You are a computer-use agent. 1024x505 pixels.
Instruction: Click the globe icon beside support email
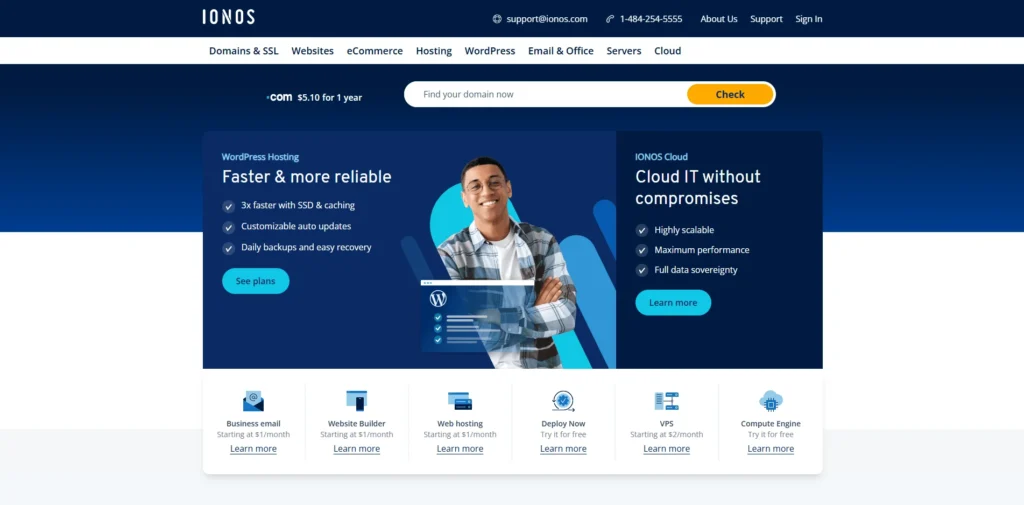tap(497, 19)
